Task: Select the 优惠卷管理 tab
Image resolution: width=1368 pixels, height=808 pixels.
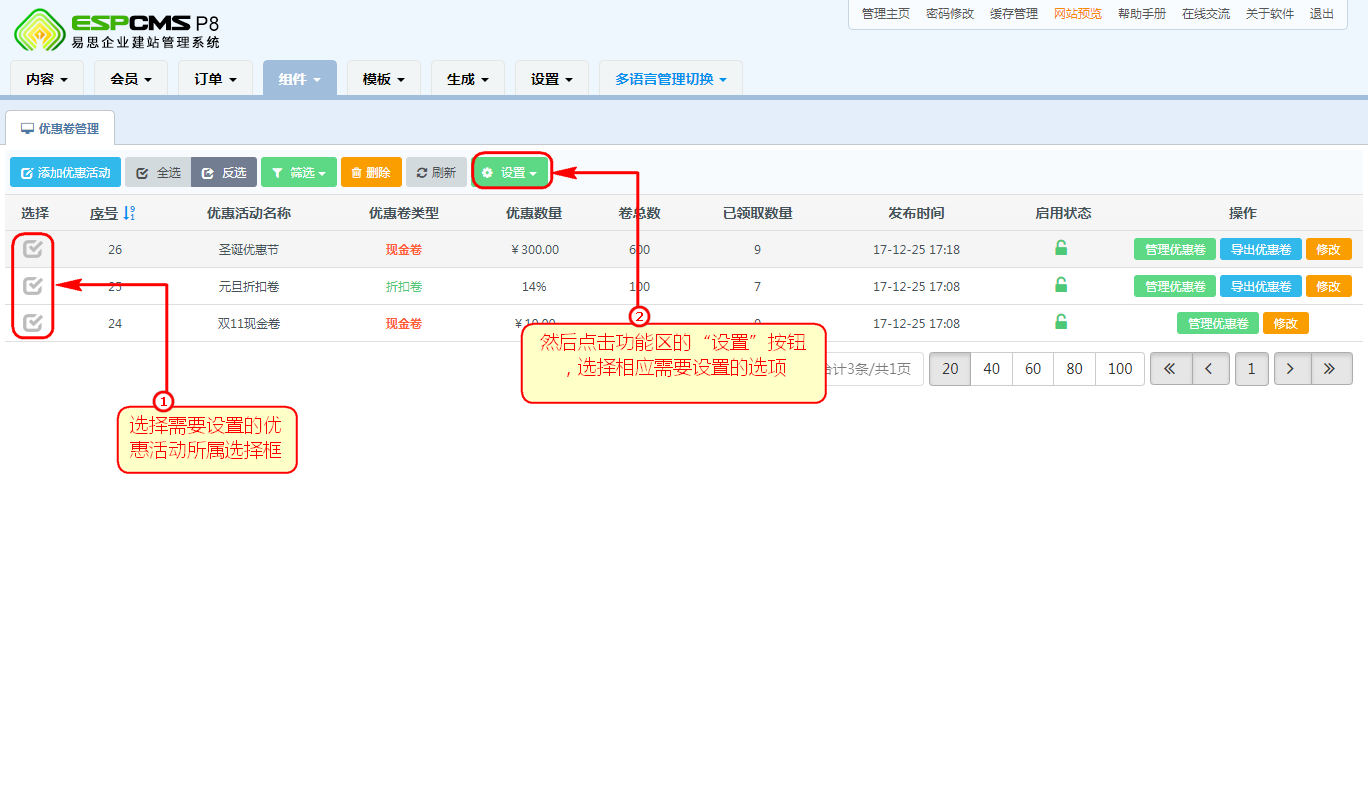Action: 60,129
